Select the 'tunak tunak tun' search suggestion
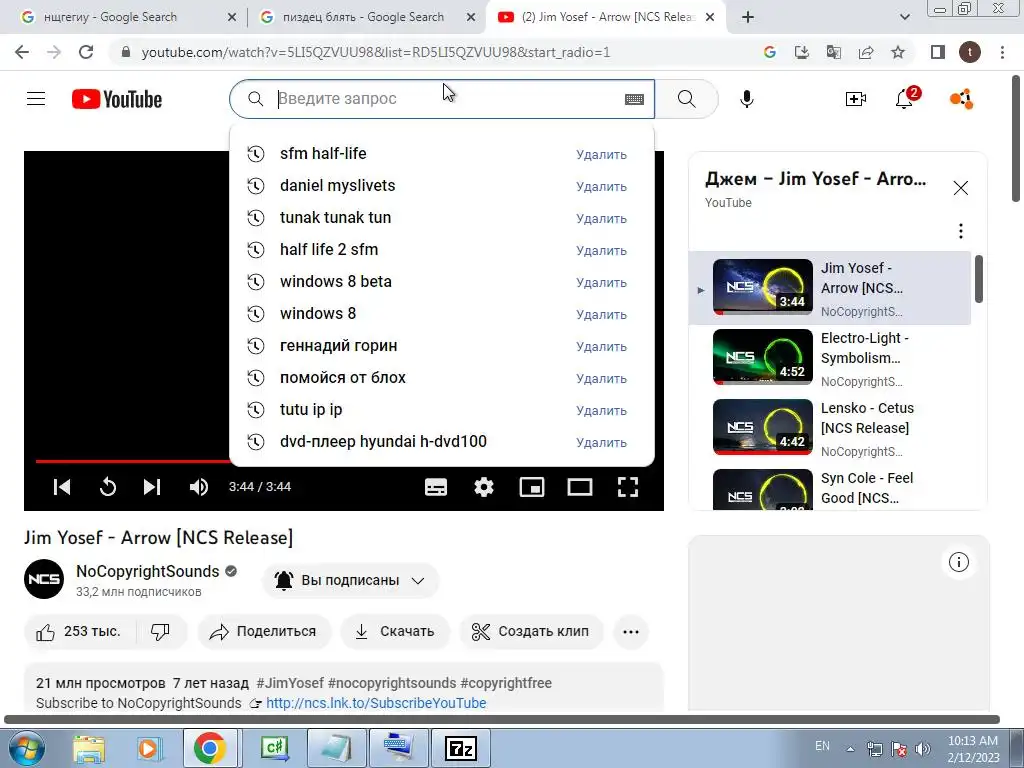The image size is (1024, 768). click(441, 217)
